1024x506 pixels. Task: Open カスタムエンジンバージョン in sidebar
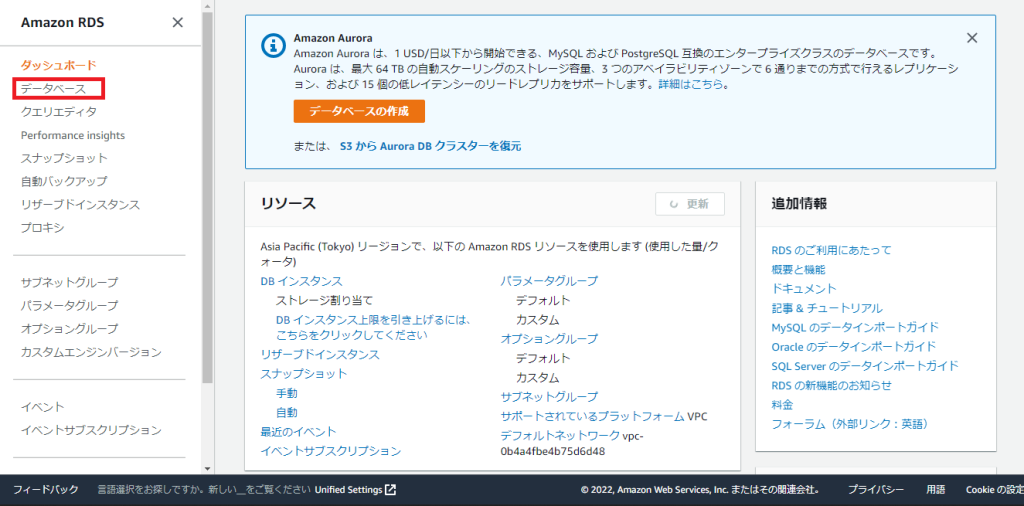(x=91, y=352)
